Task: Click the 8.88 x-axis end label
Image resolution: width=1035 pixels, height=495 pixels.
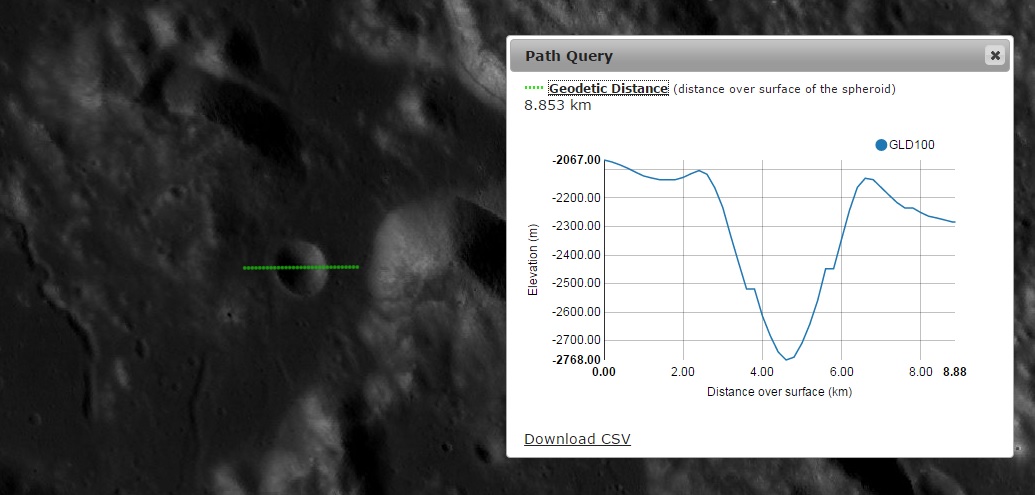Action: [x=955, y=372]
